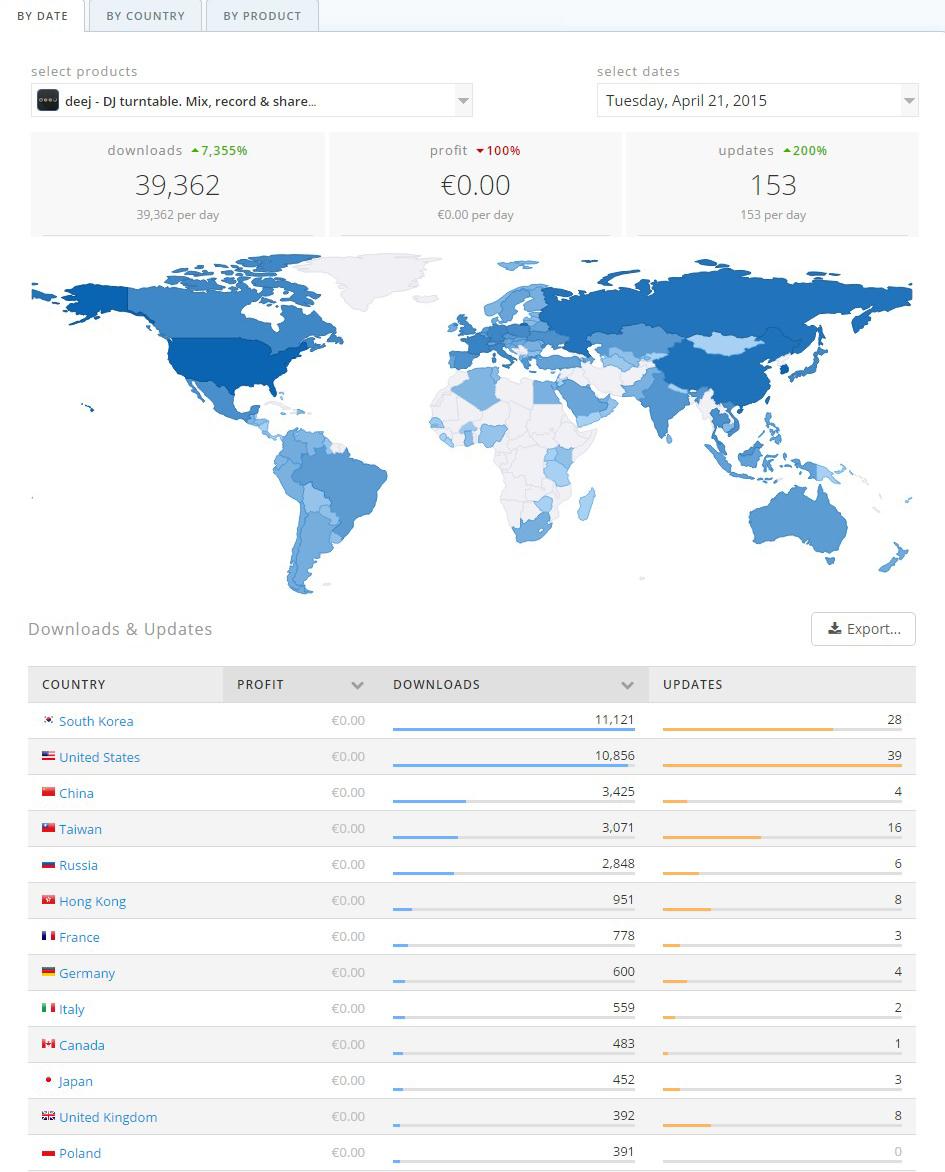
Task: Click the South Korea flag icon
Action: [49, 720]
